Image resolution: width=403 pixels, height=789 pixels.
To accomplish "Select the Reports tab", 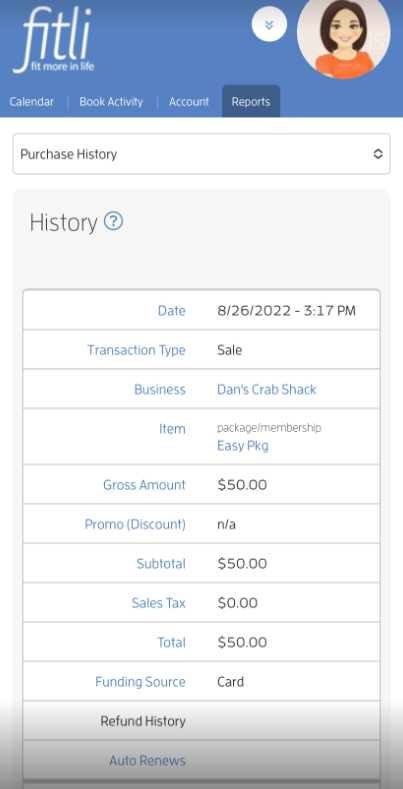I will click(x=251, y=102).
